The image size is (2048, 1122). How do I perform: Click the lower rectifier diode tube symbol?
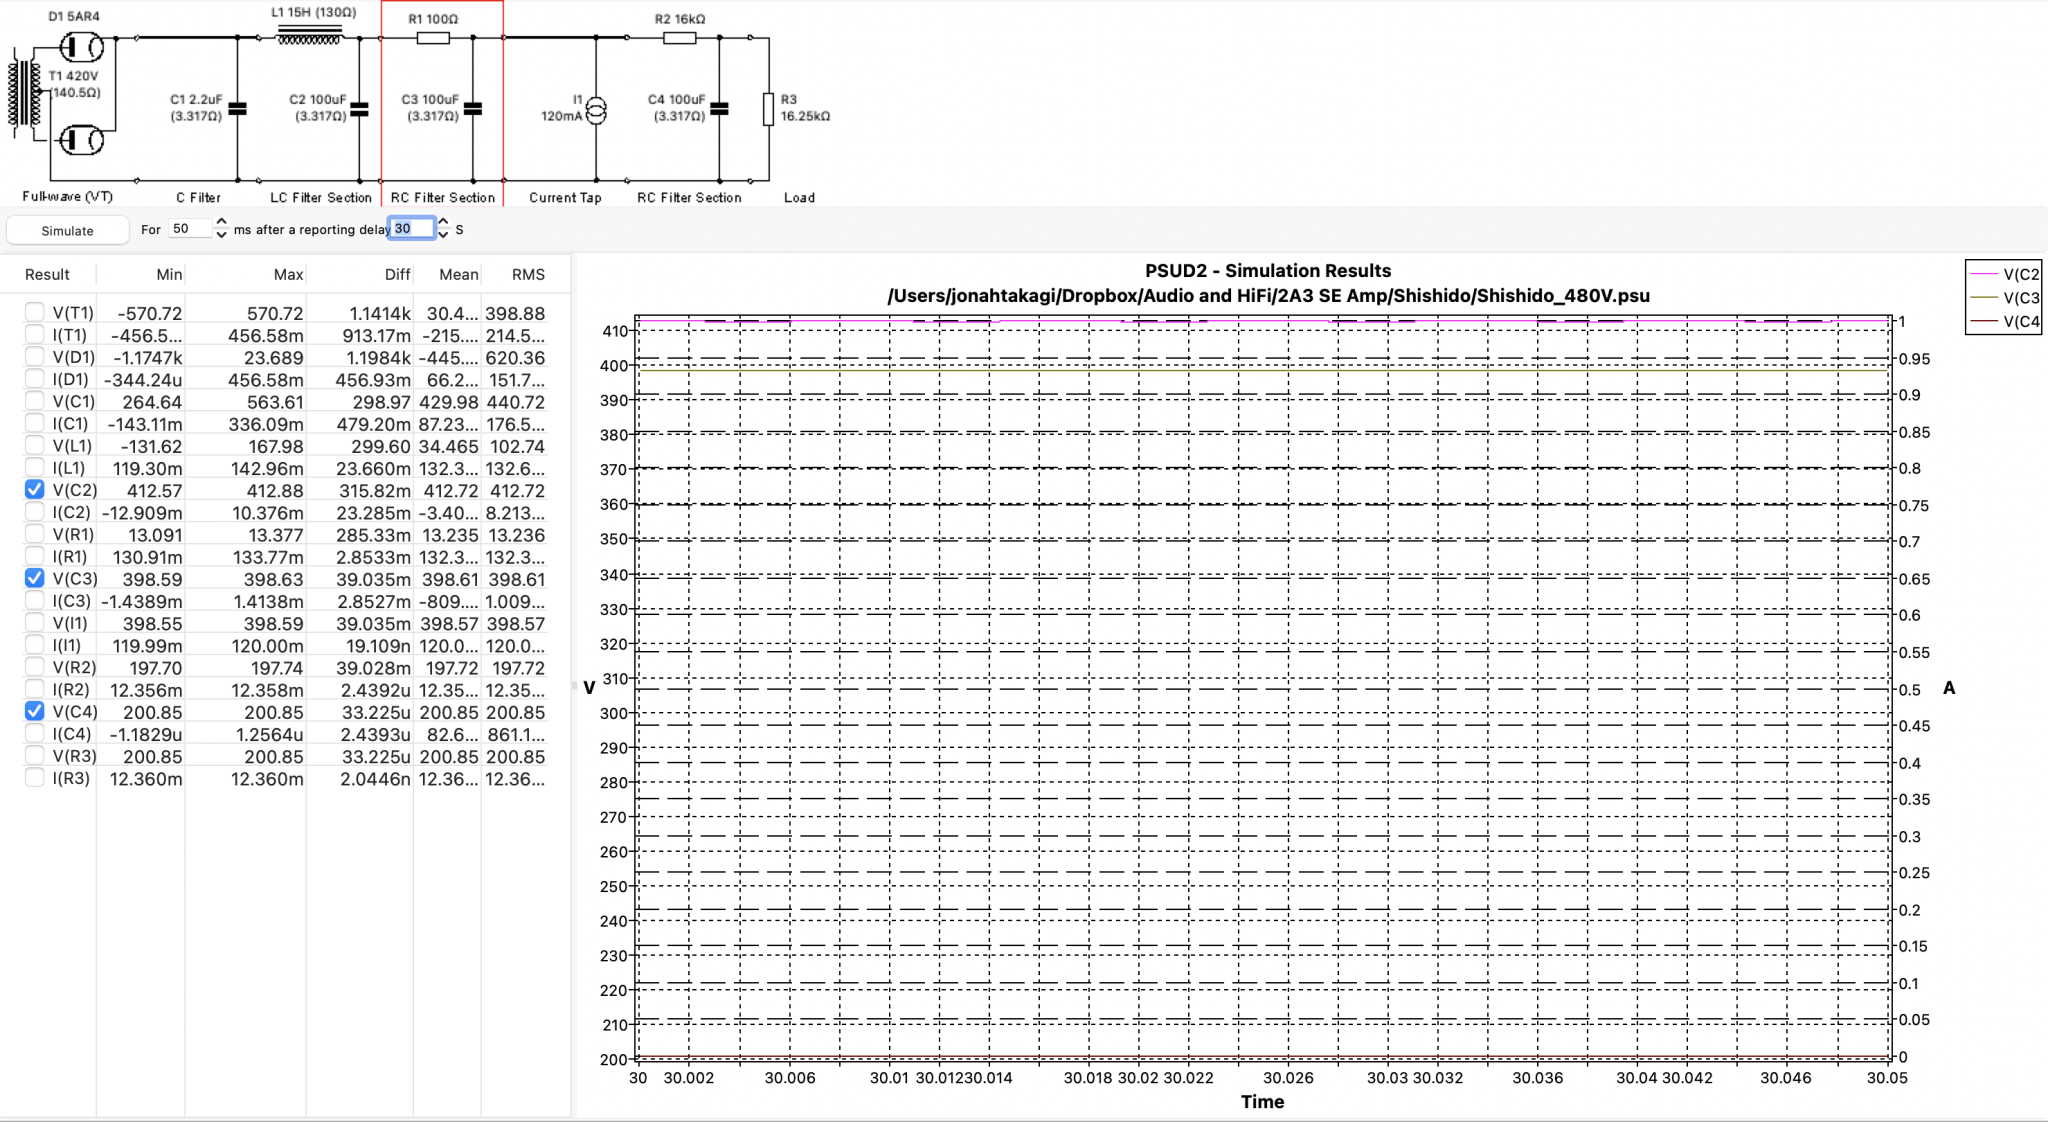pos(81,140)
